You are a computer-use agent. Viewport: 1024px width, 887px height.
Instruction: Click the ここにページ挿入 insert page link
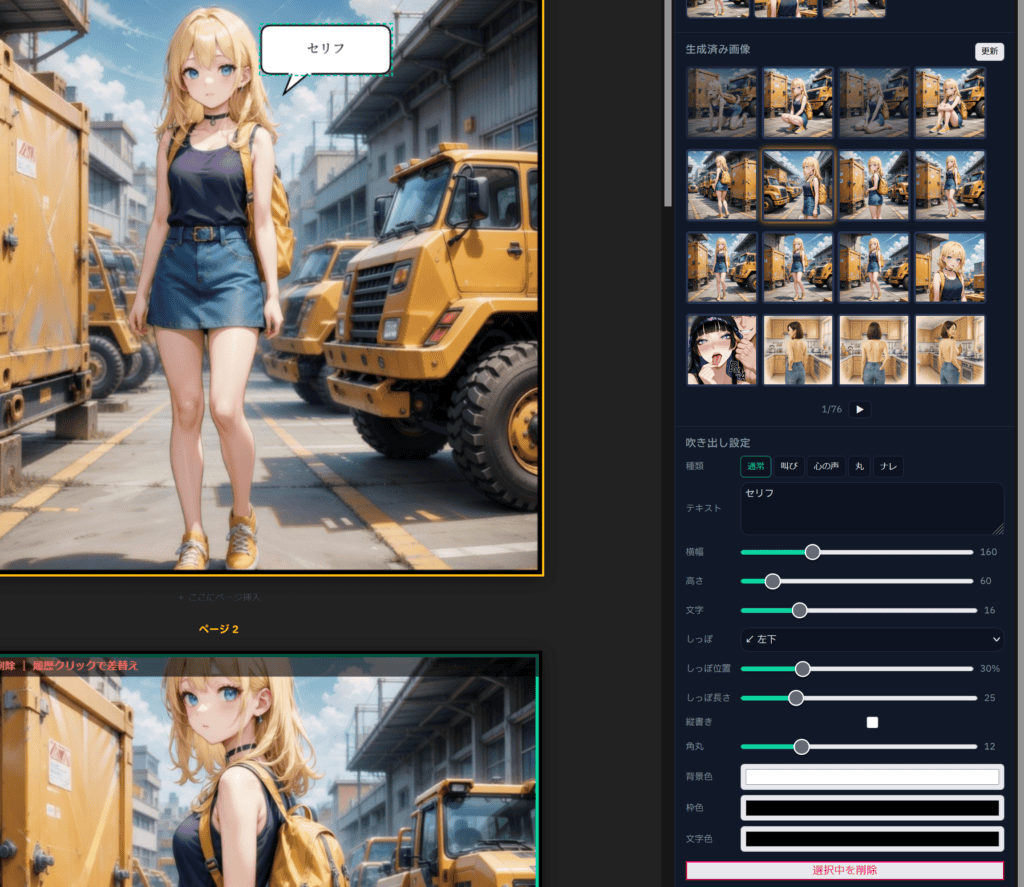(x=218, y=597)
